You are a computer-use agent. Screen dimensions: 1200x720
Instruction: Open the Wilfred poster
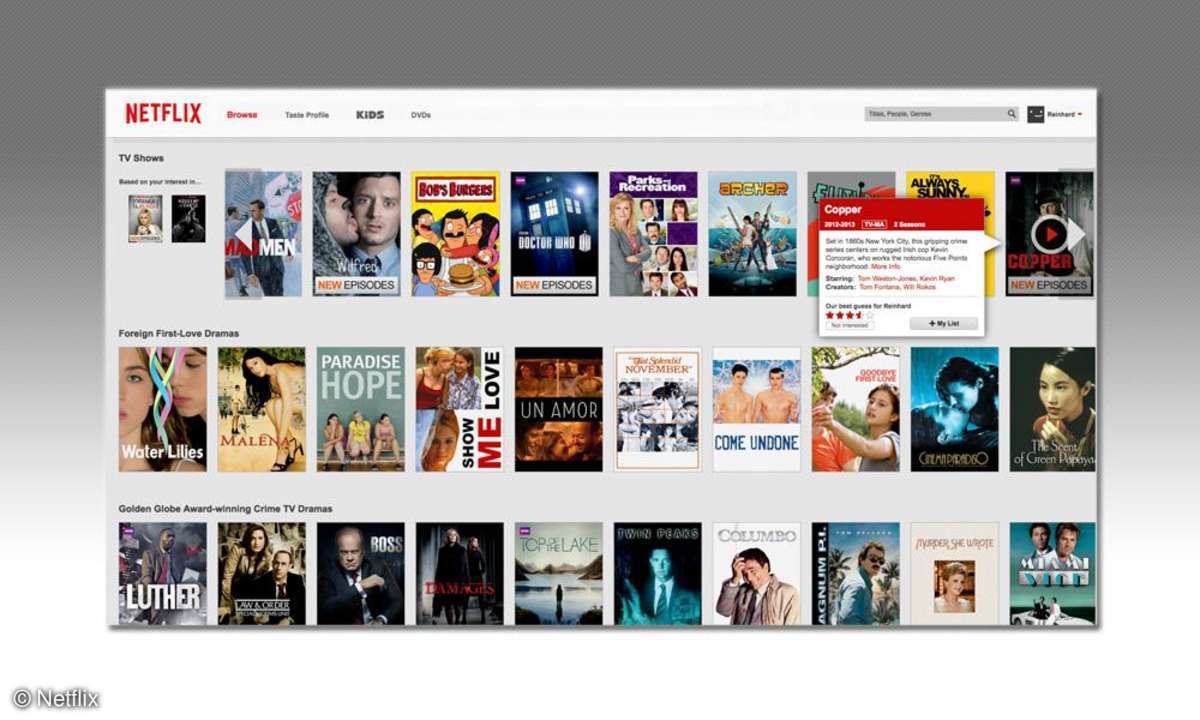coord(356,233)
